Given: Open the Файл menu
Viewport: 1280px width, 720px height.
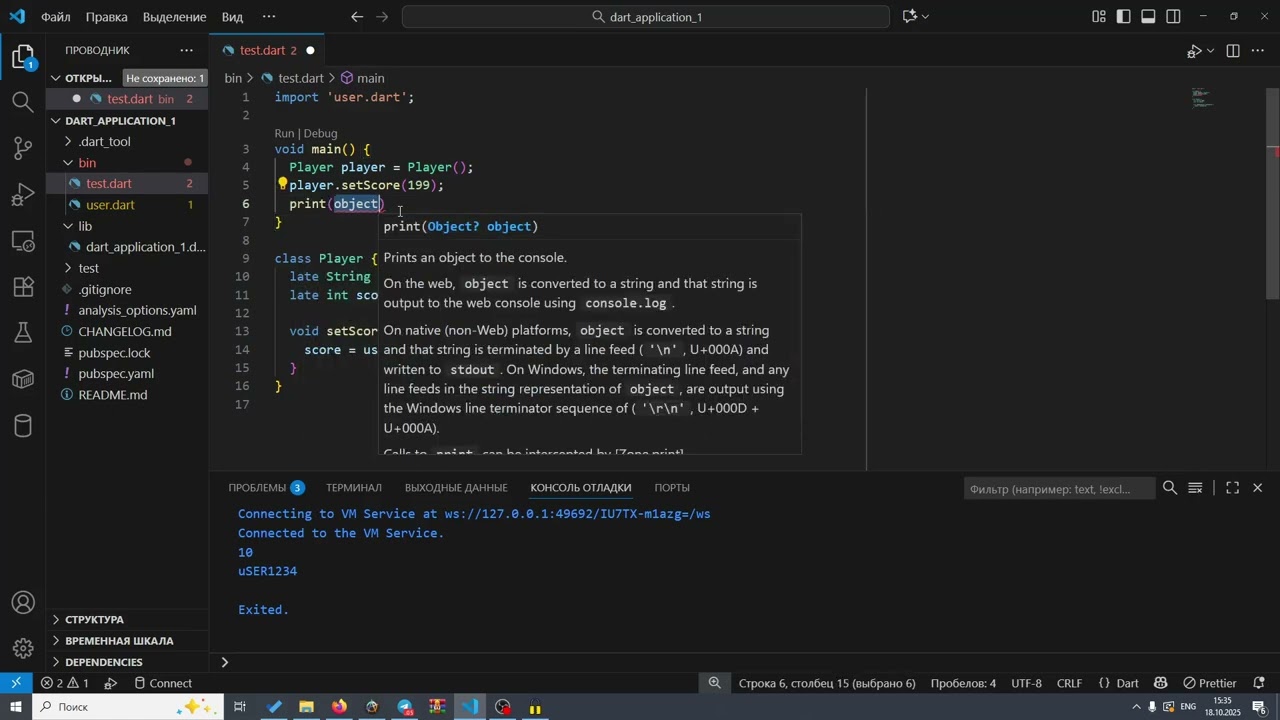Looking at the screenshot, I should pyautogui.click(x=56, y=17).
